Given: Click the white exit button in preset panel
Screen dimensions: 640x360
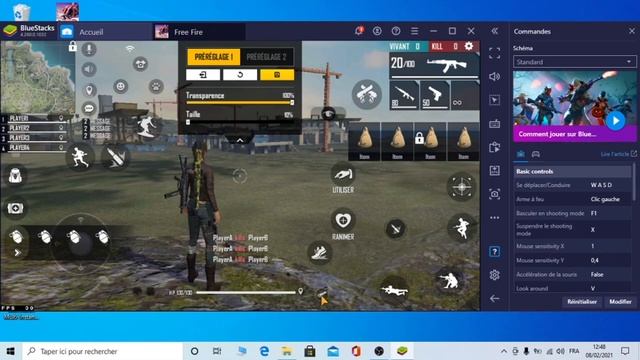Looking at the screenshot, I should pos(203,75).
